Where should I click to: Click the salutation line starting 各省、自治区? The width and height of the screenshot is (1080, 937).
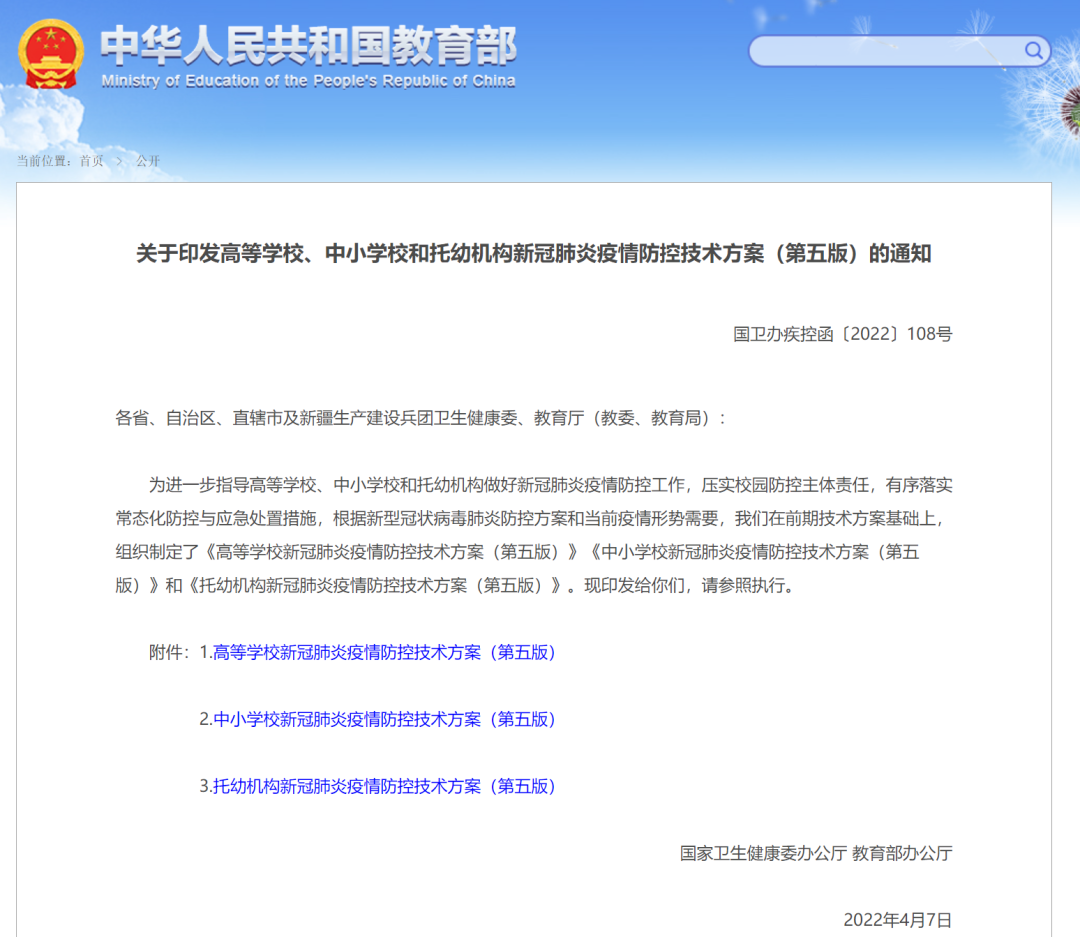tap(421, 418)
